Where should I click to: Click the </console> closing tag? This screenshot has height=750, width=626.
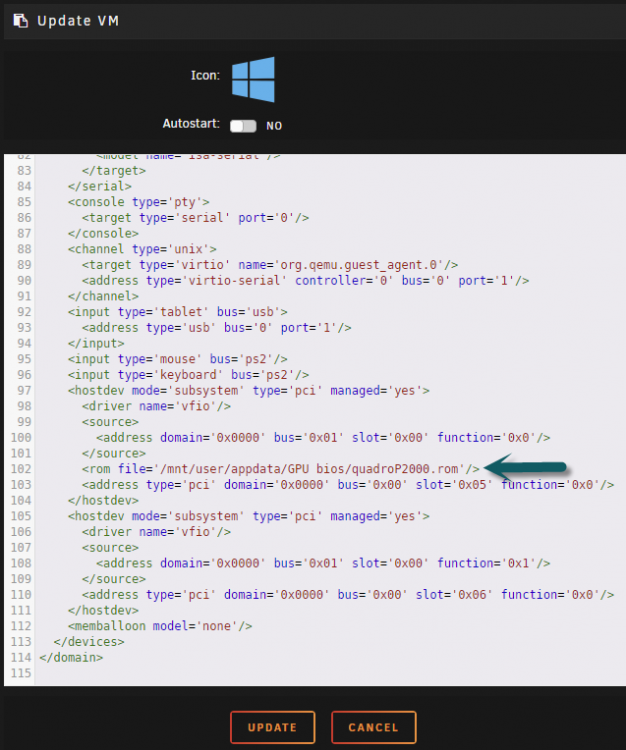pyautogui.click(x=103, y=233)
